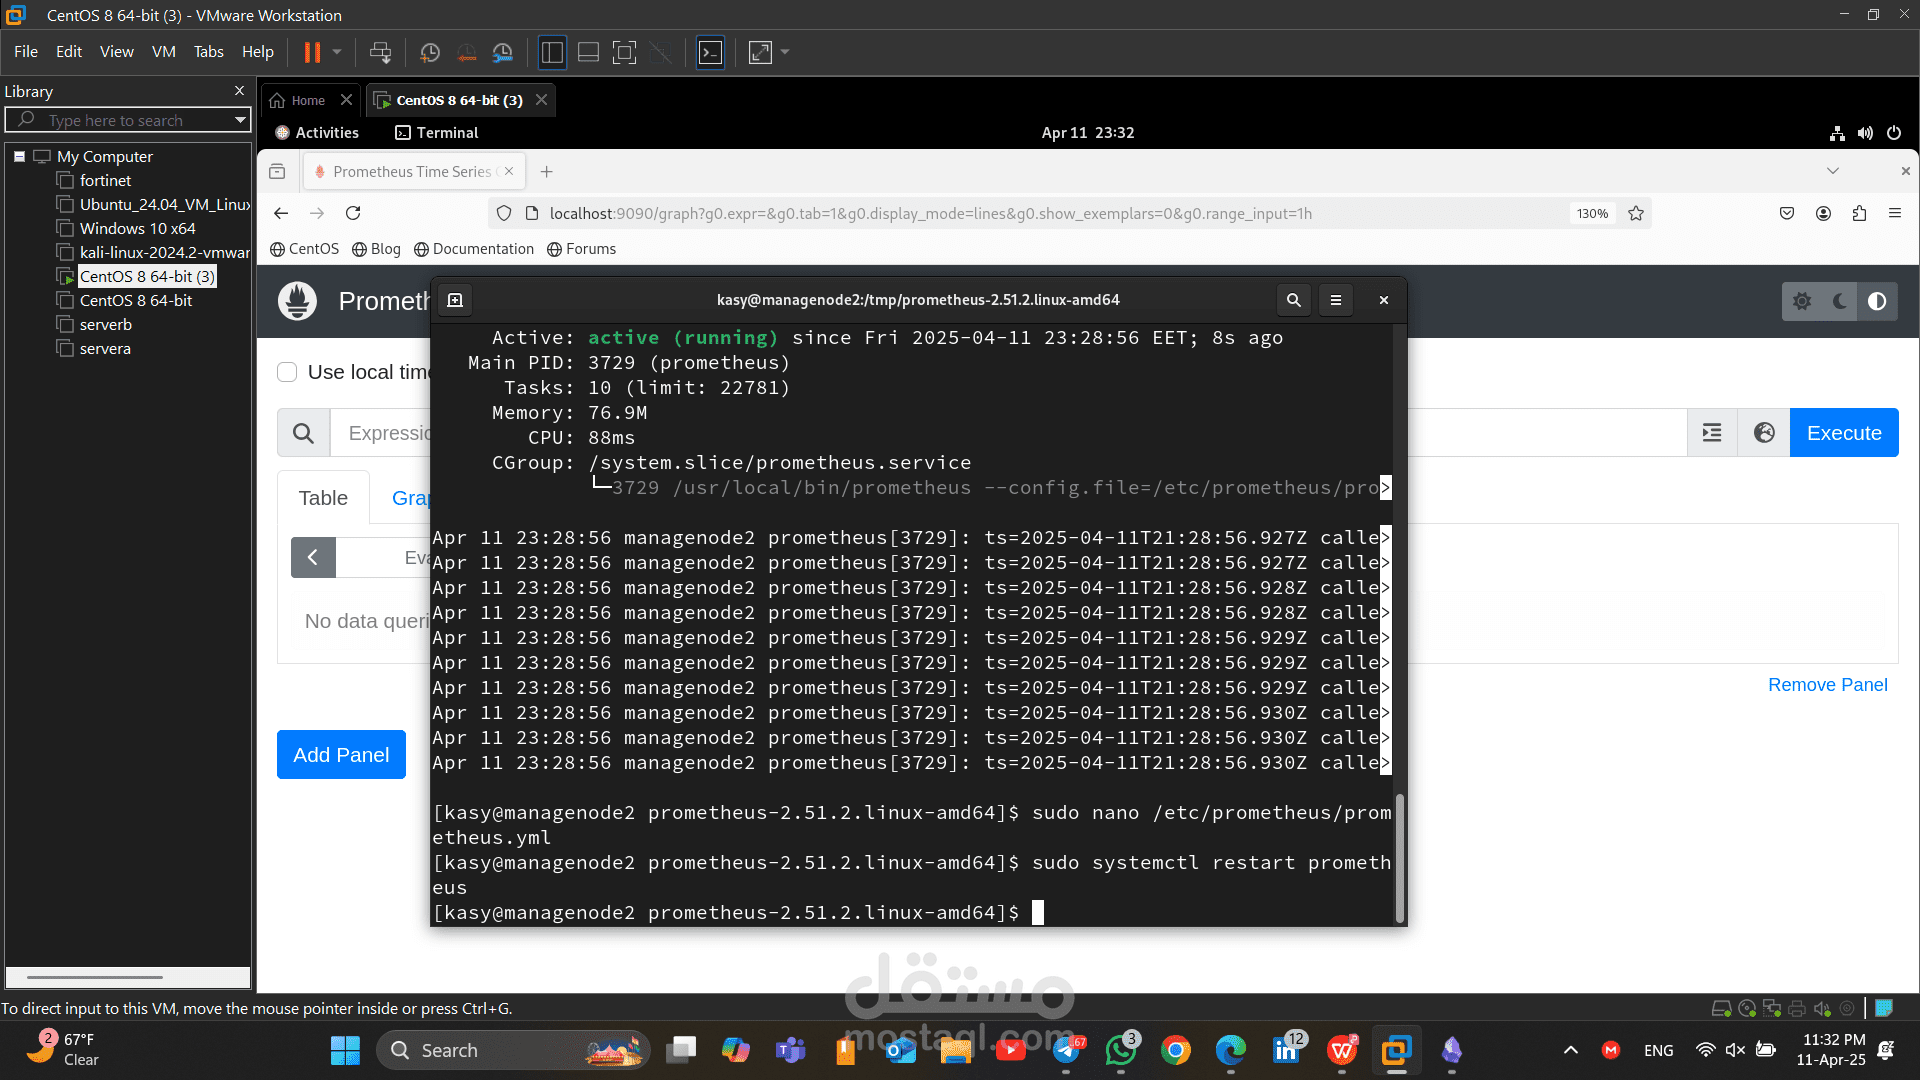Open the Library search filter dropdown
Viewport: 1920px width, 1080px height.
click(240, 120)
